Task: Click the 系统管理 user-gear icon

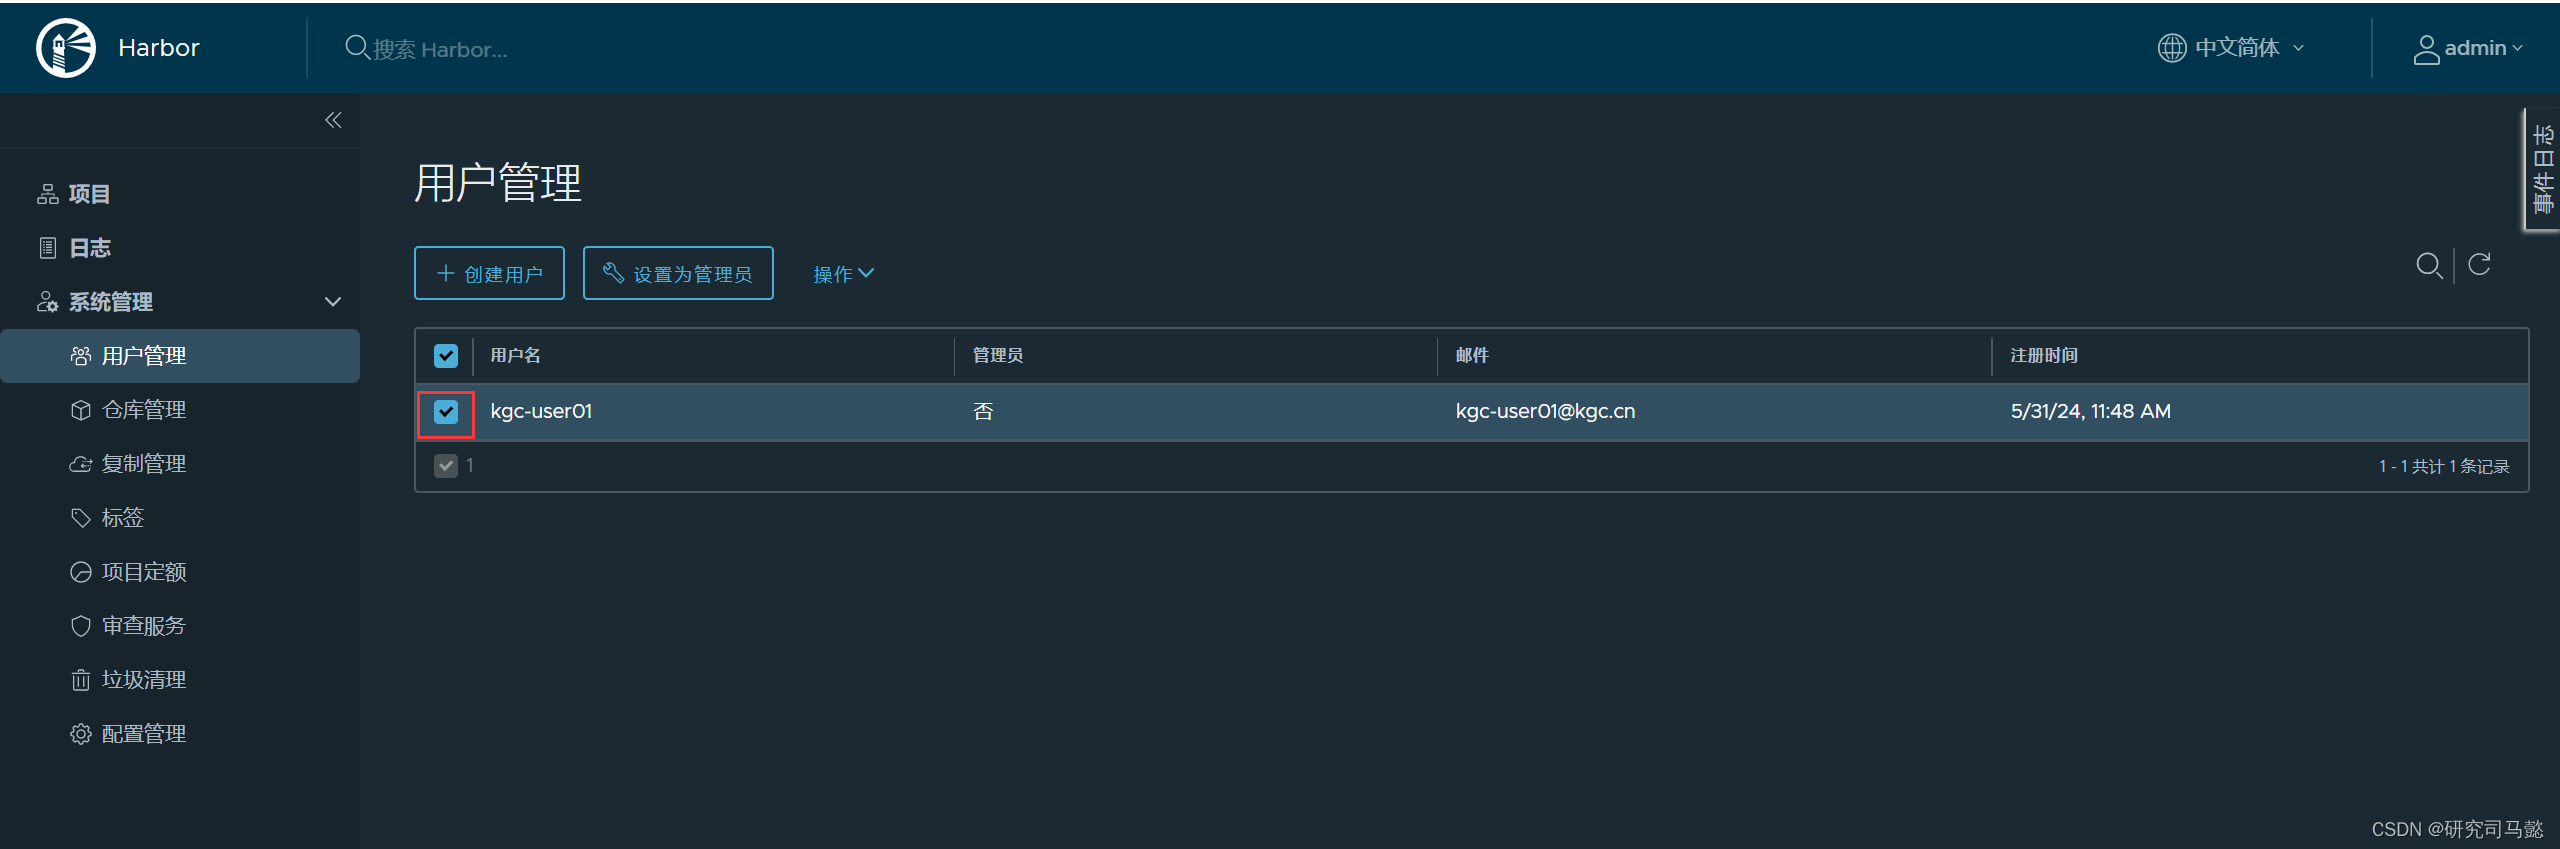Action: pyautogui.click(x=47, y=302)
